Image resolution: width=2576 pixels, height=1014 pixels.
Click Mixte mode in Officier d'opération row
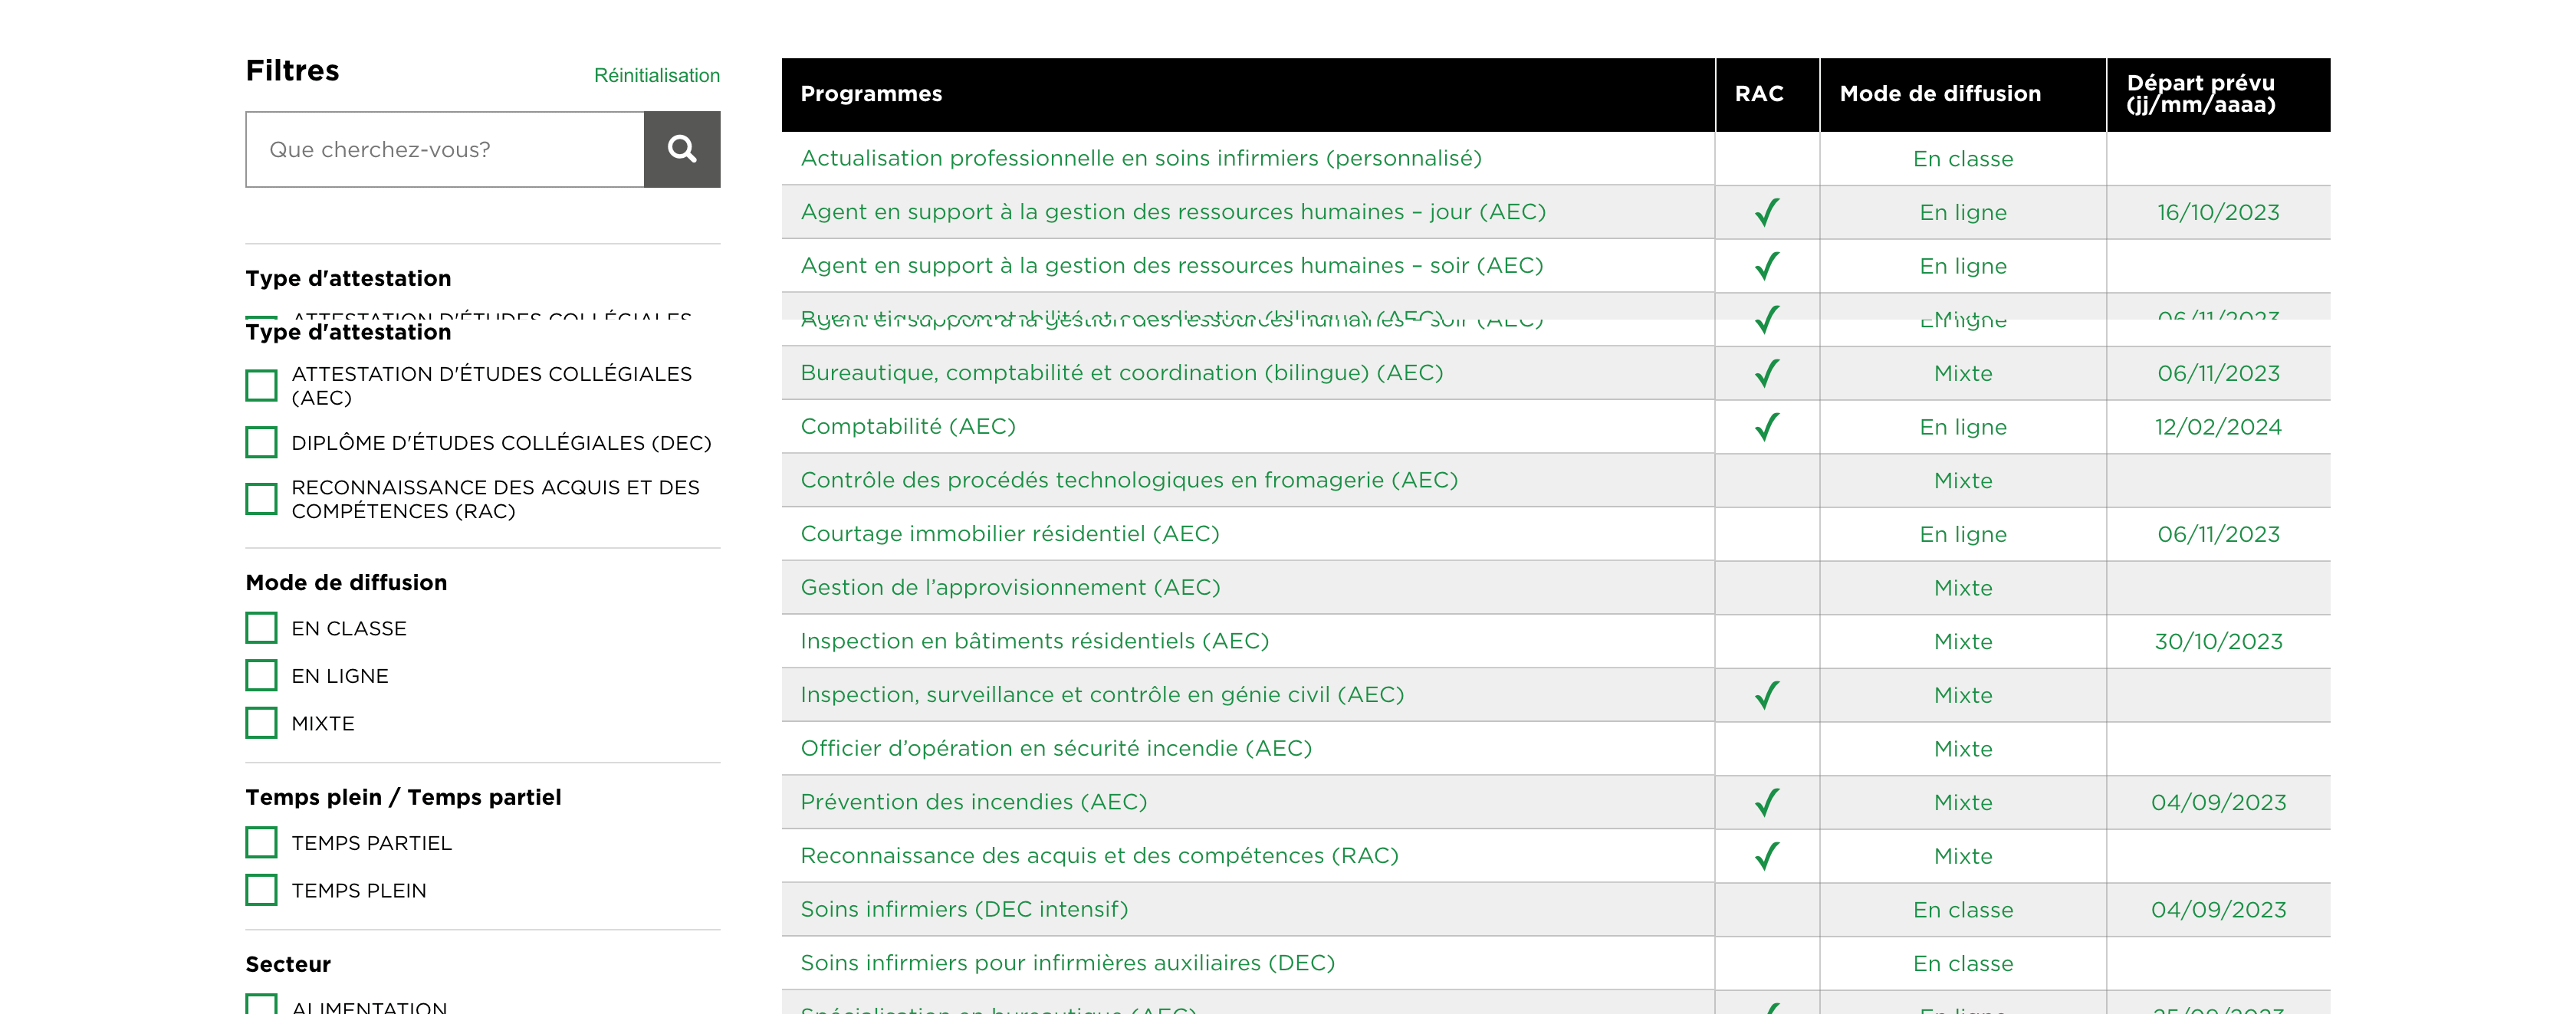click(x=1963, y=749)
